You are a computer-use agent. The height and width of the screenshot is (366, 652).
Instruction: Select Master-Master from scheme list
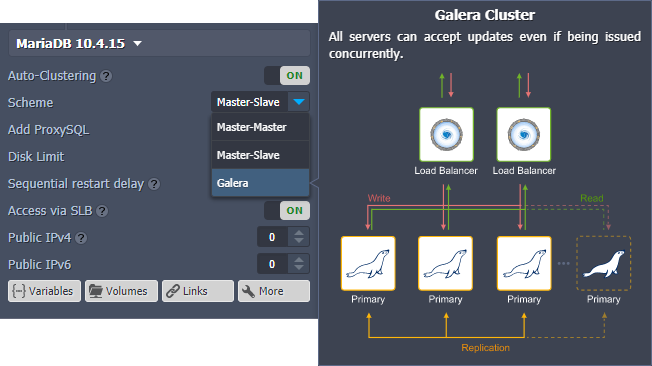tap(260, 127)
